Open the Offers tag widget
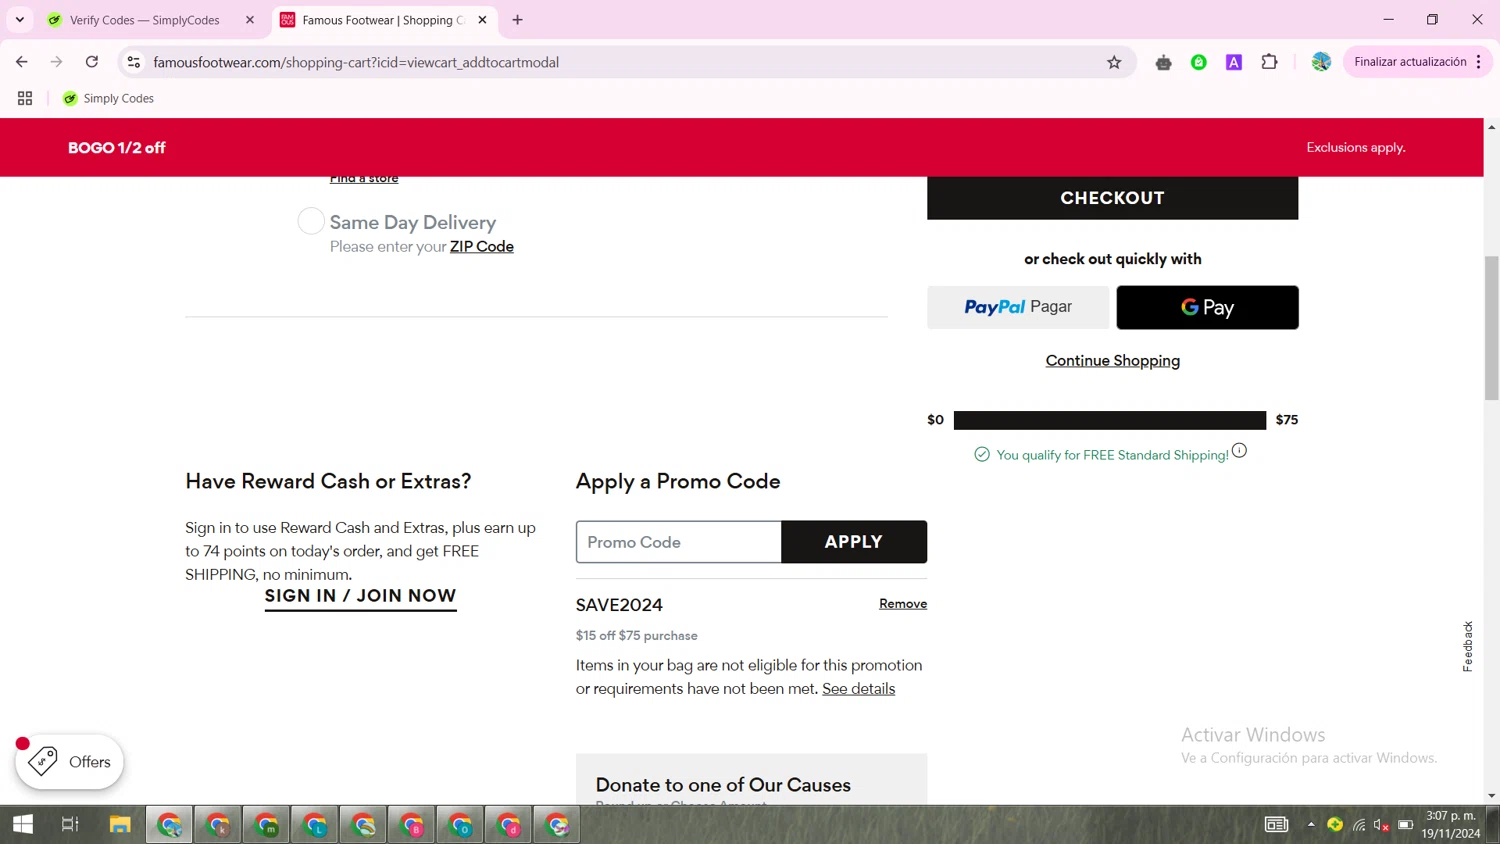This screenshot has width=1500, height=844. pos(69,762)
